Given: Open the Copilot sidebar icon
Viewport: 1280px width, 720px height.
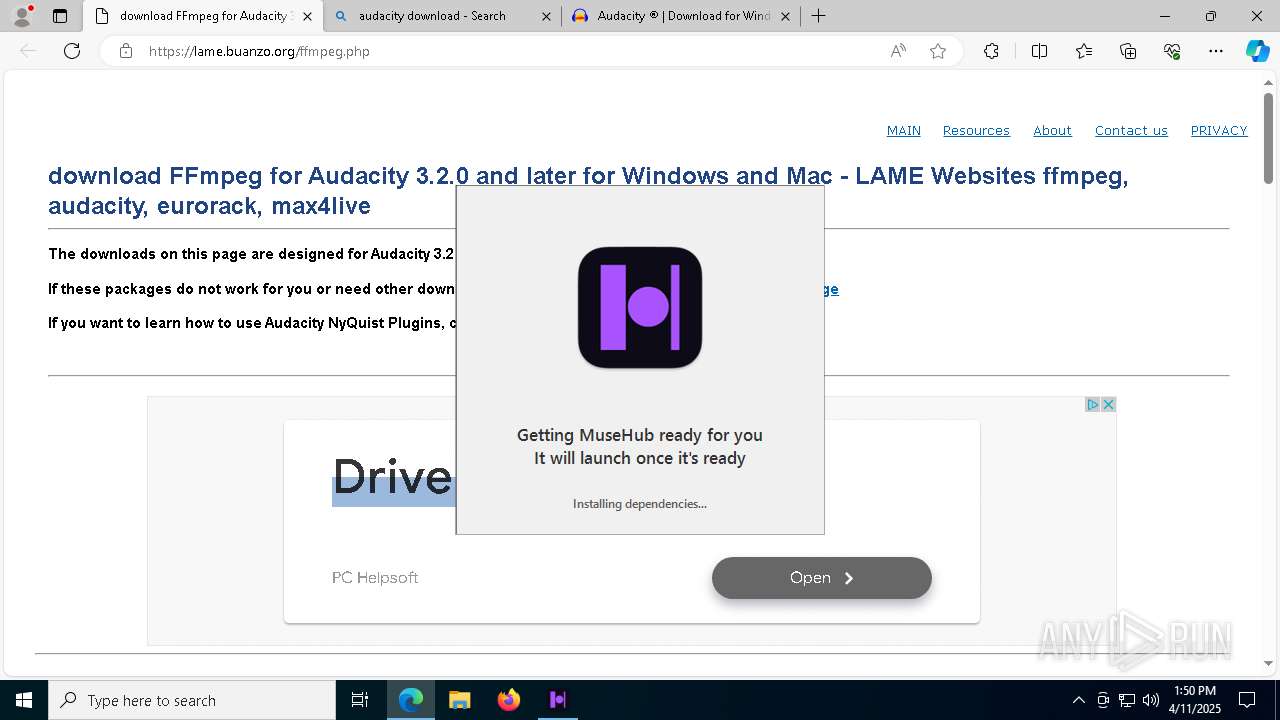Looking at the screenshot, I should click(x=1257, y=51).
